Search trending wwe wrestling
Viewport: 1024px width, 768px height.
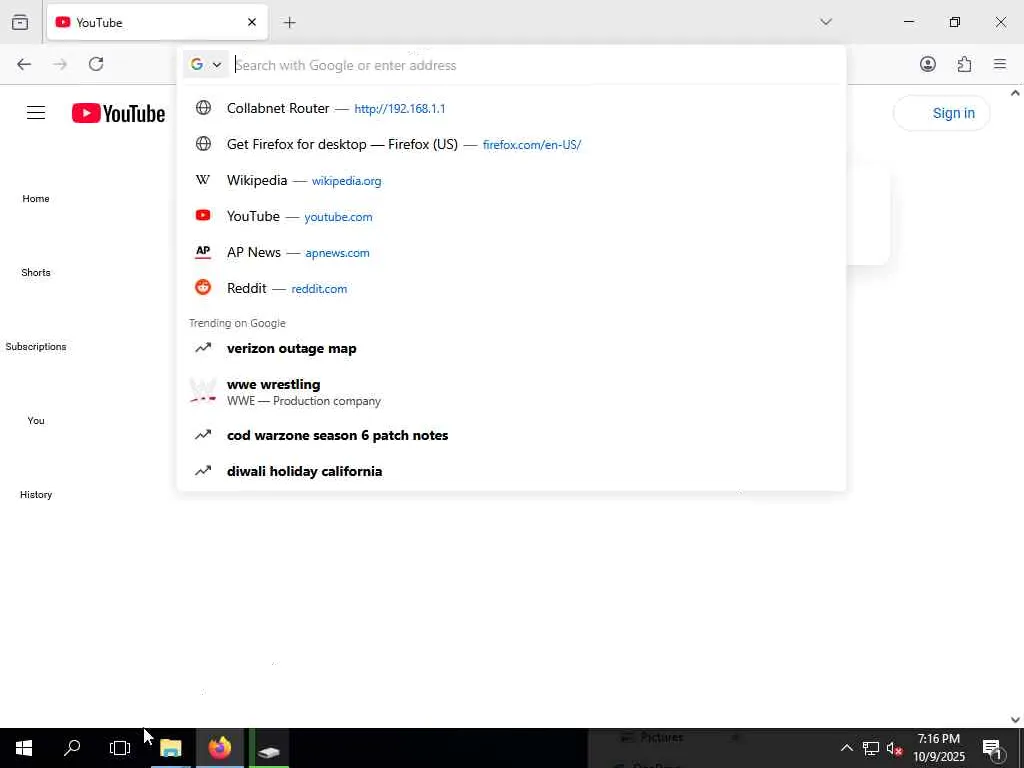pos(511,392)
